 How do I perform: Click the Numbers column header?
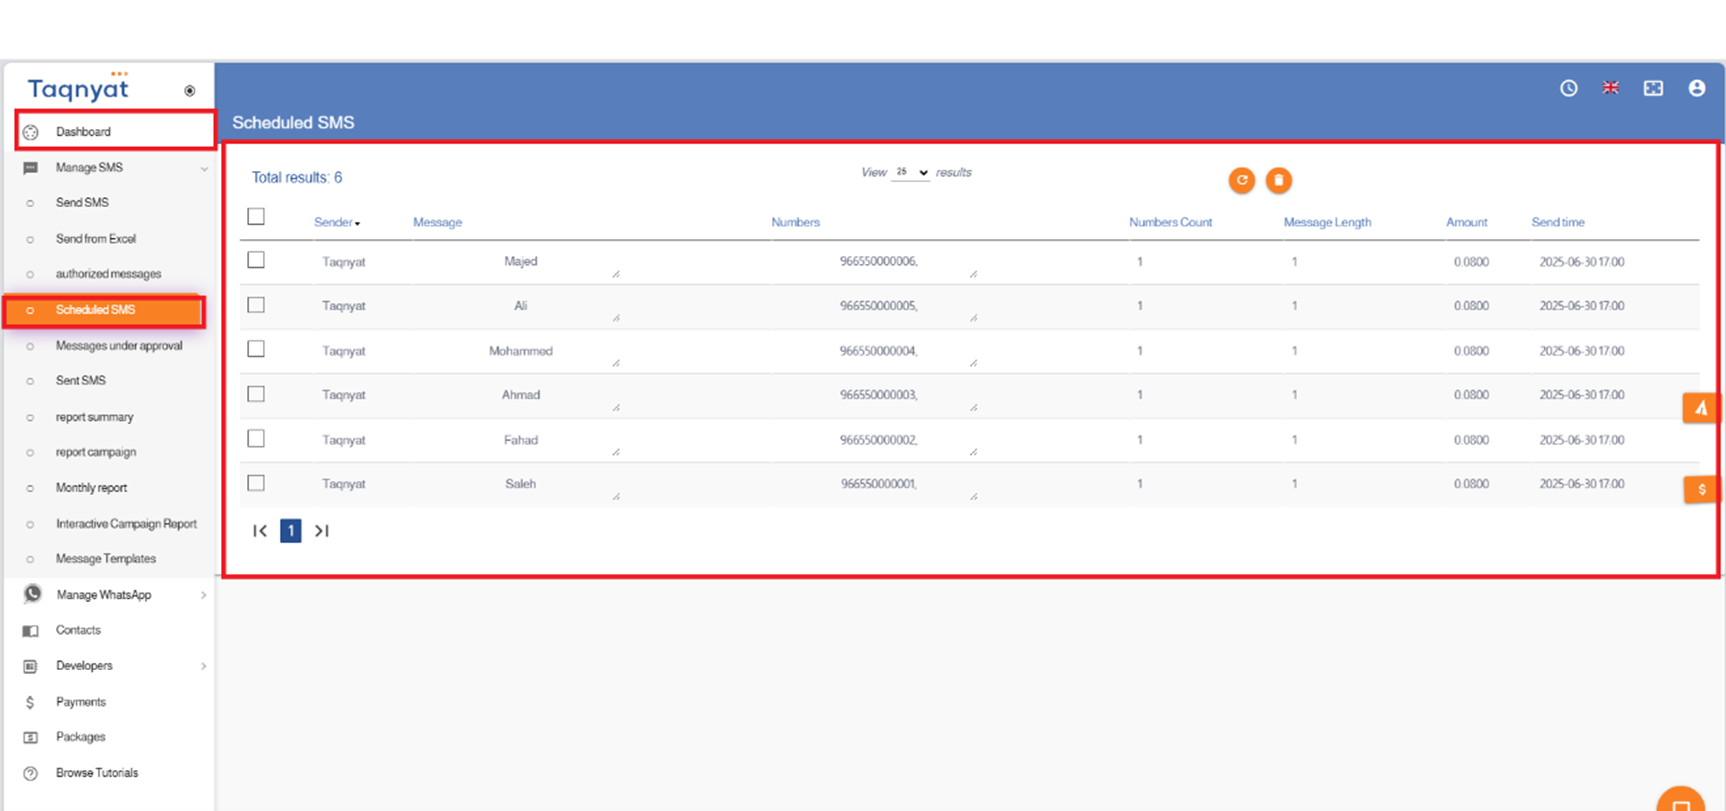click(x=796, y=222)
